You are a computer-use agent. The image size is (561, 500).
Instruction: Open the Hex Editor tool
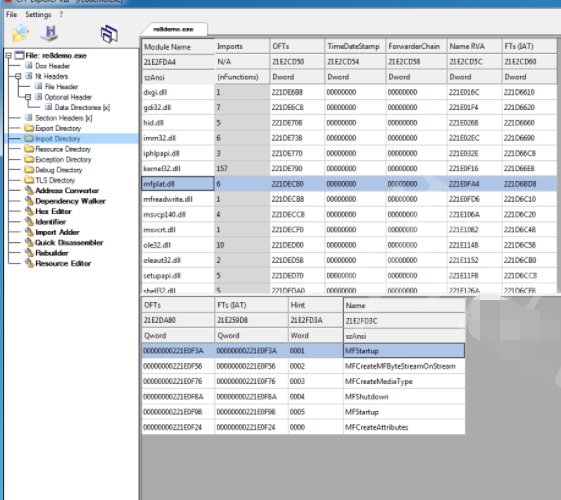click(53, 211)
